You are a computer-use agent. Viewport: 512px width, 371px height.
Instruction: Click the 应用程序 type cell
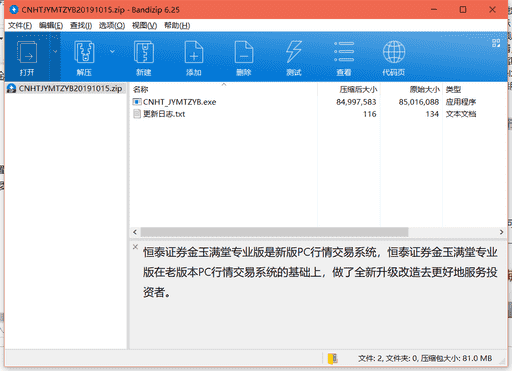[x=461, y=102]
